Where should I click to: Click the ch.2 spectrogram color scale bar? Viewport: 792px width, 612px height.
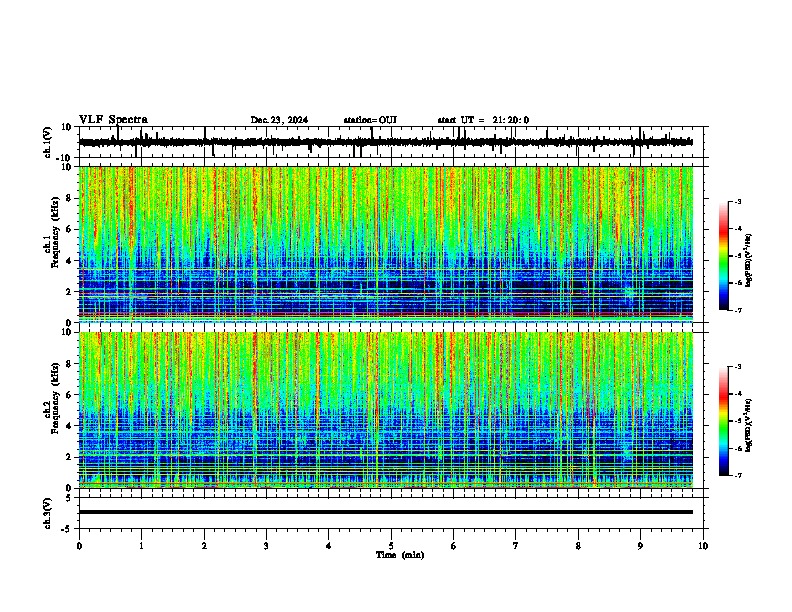pyautogui.click(x=724, y=421)
